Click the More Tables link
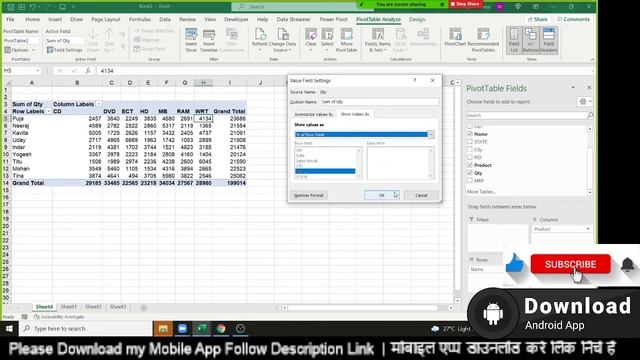Screen dimensions: 640x360 [x=481, y=191]
